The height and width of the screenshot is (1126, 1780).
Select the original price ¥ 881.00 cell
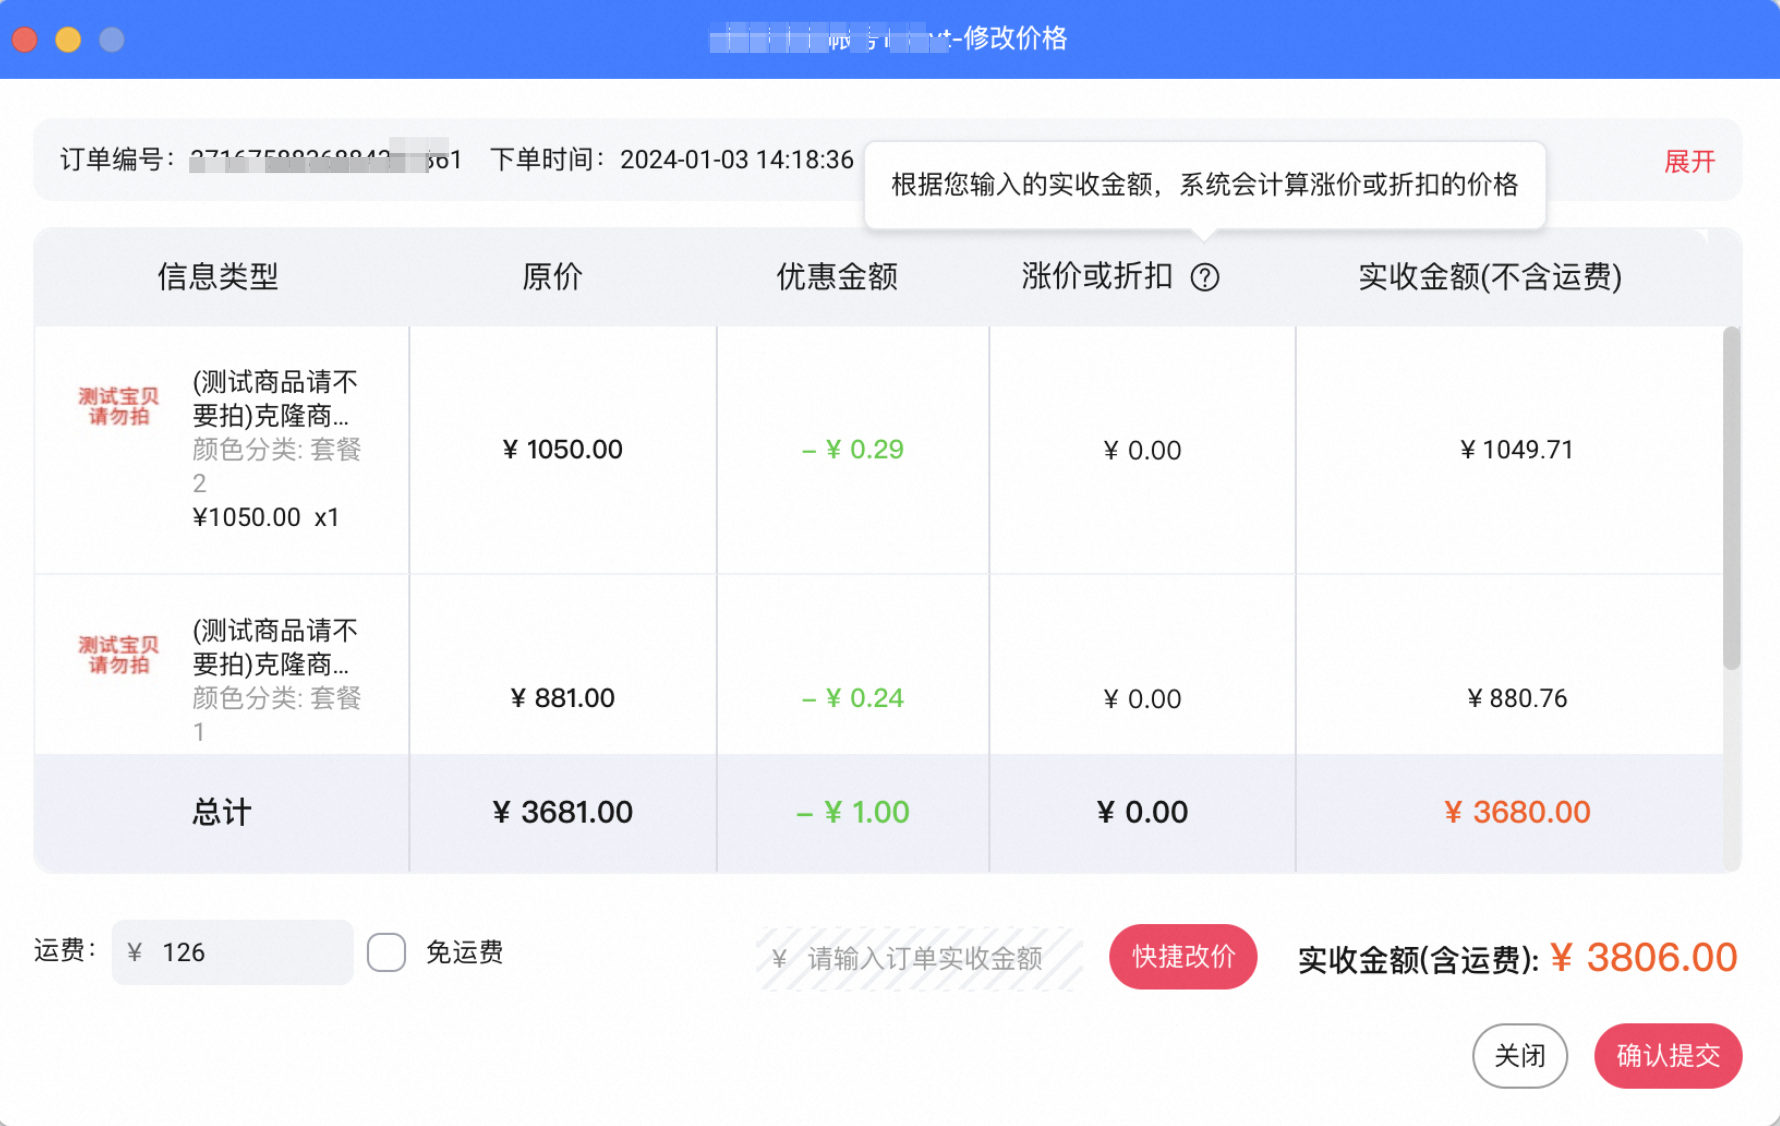click(x=563, y=698)
